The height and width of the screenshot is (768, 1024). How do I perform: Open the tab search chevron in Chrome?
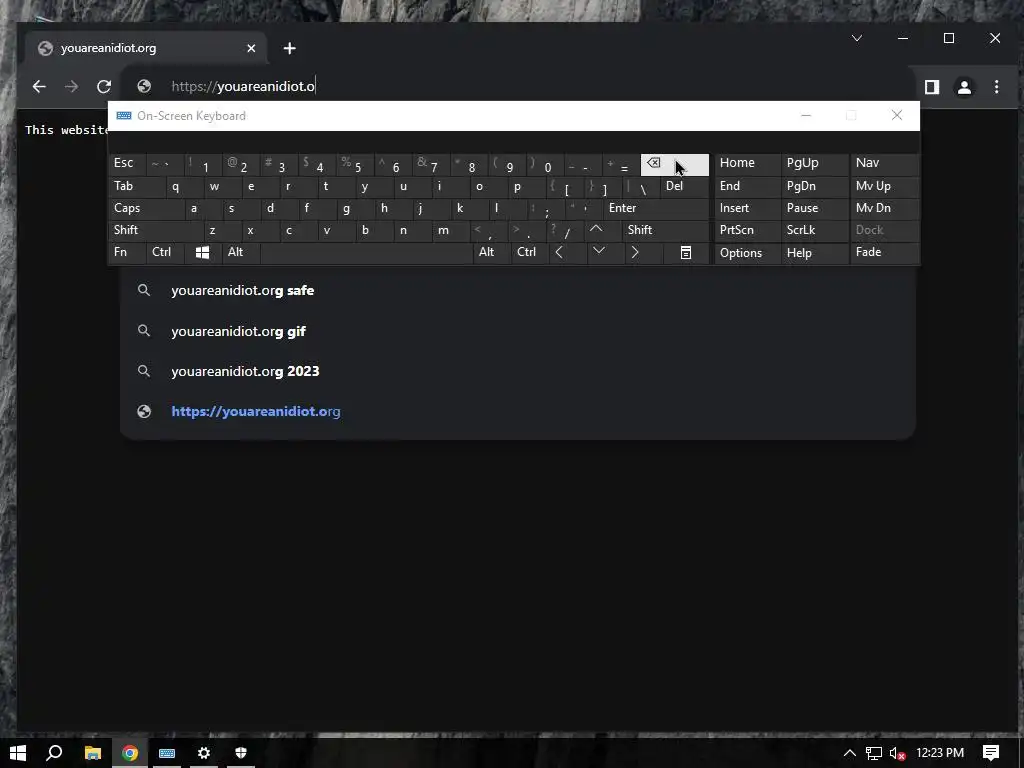point(857,38)
